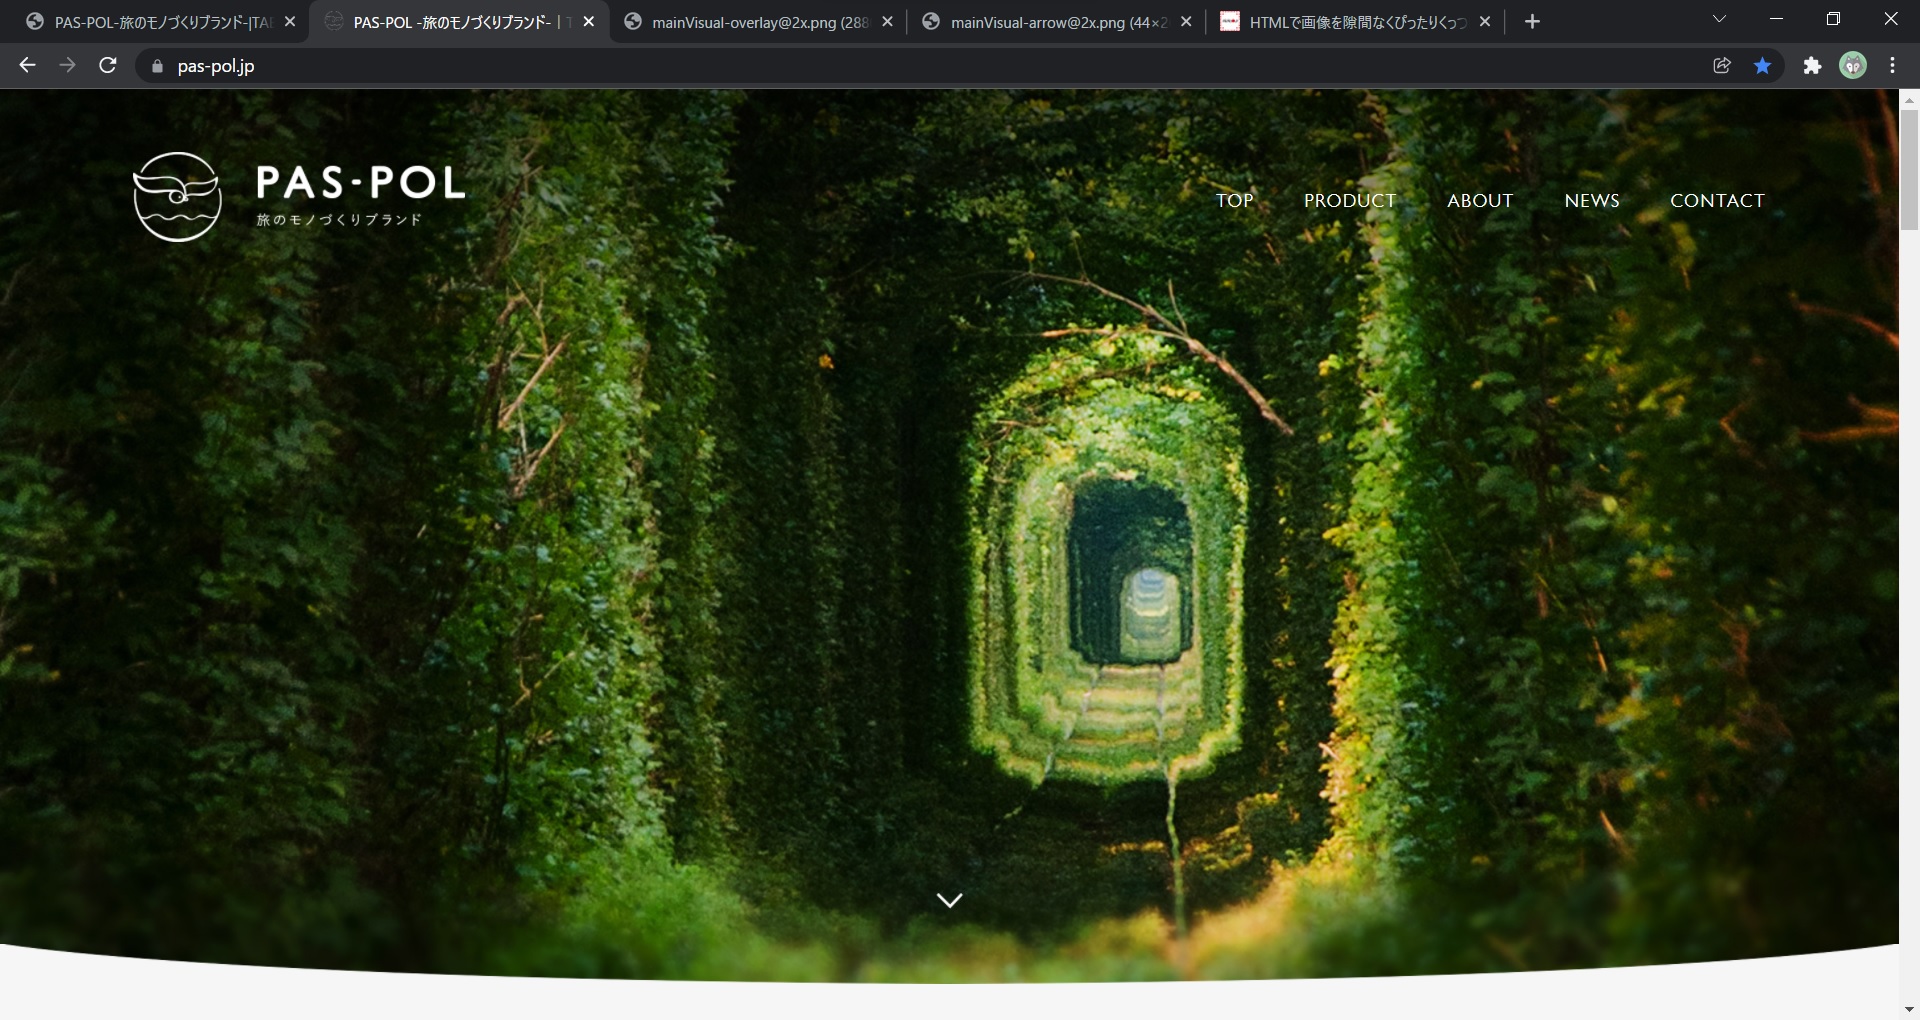This screenshot has height=1020, width=1920.
Task: Click the scroll-down chevron arrow on hero image
Action: (949, 900)
